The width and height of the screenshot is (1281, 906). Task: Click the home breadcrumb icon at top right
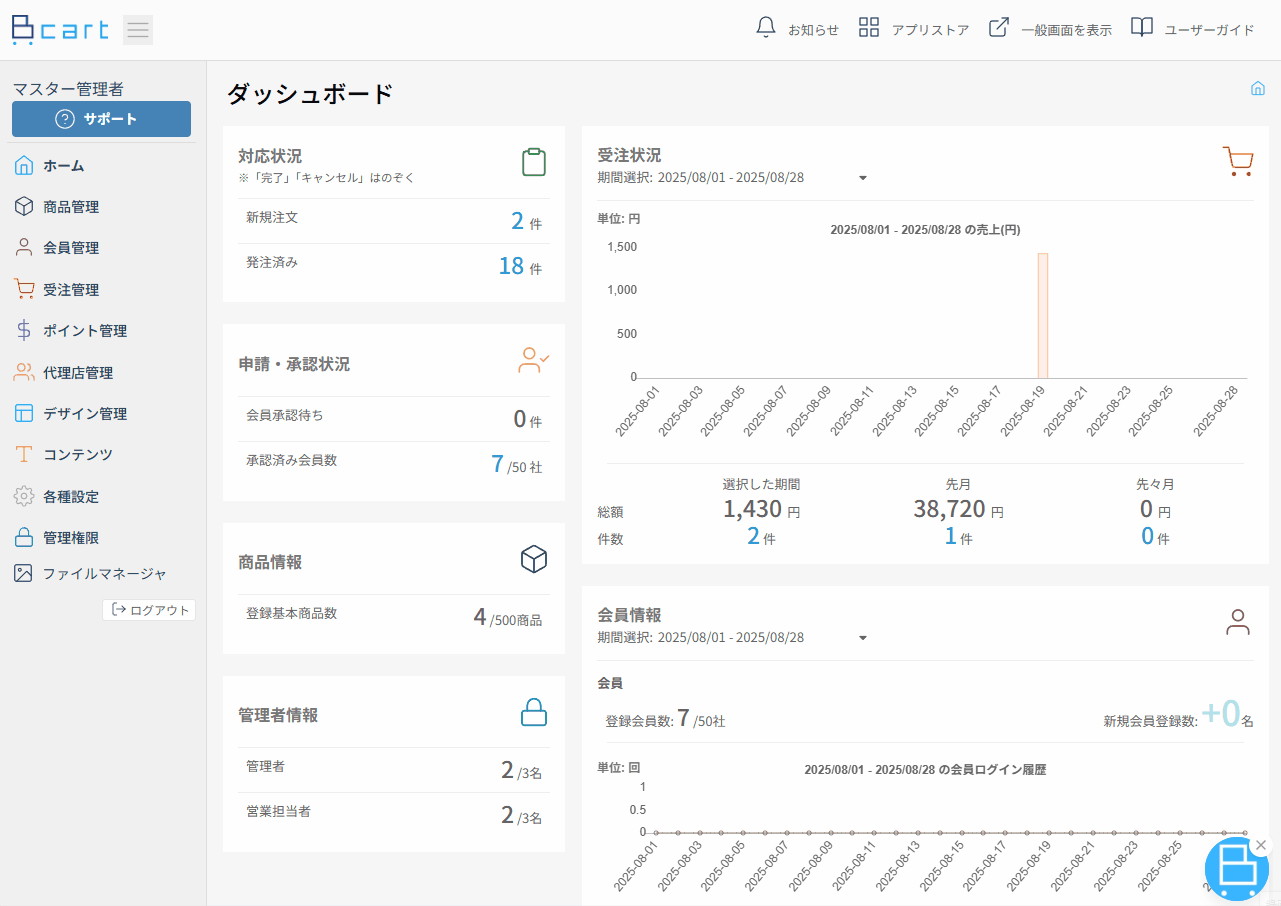coord(1258,88)
